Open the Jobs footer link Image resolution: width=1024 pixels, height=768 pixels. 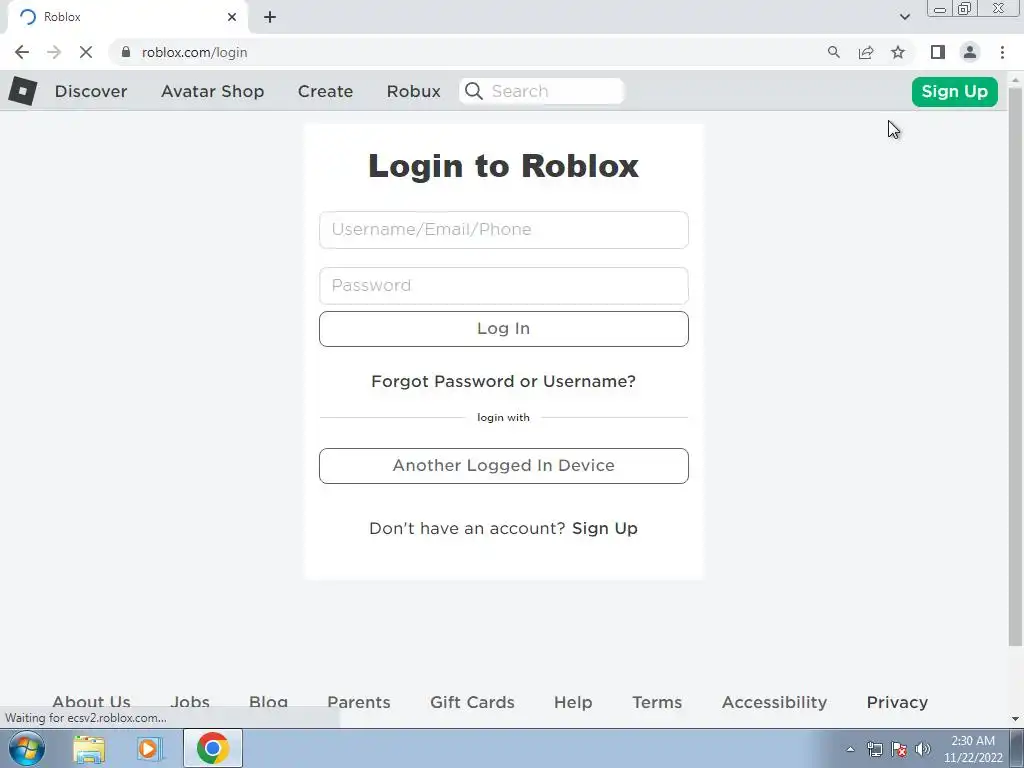(190, 702)
